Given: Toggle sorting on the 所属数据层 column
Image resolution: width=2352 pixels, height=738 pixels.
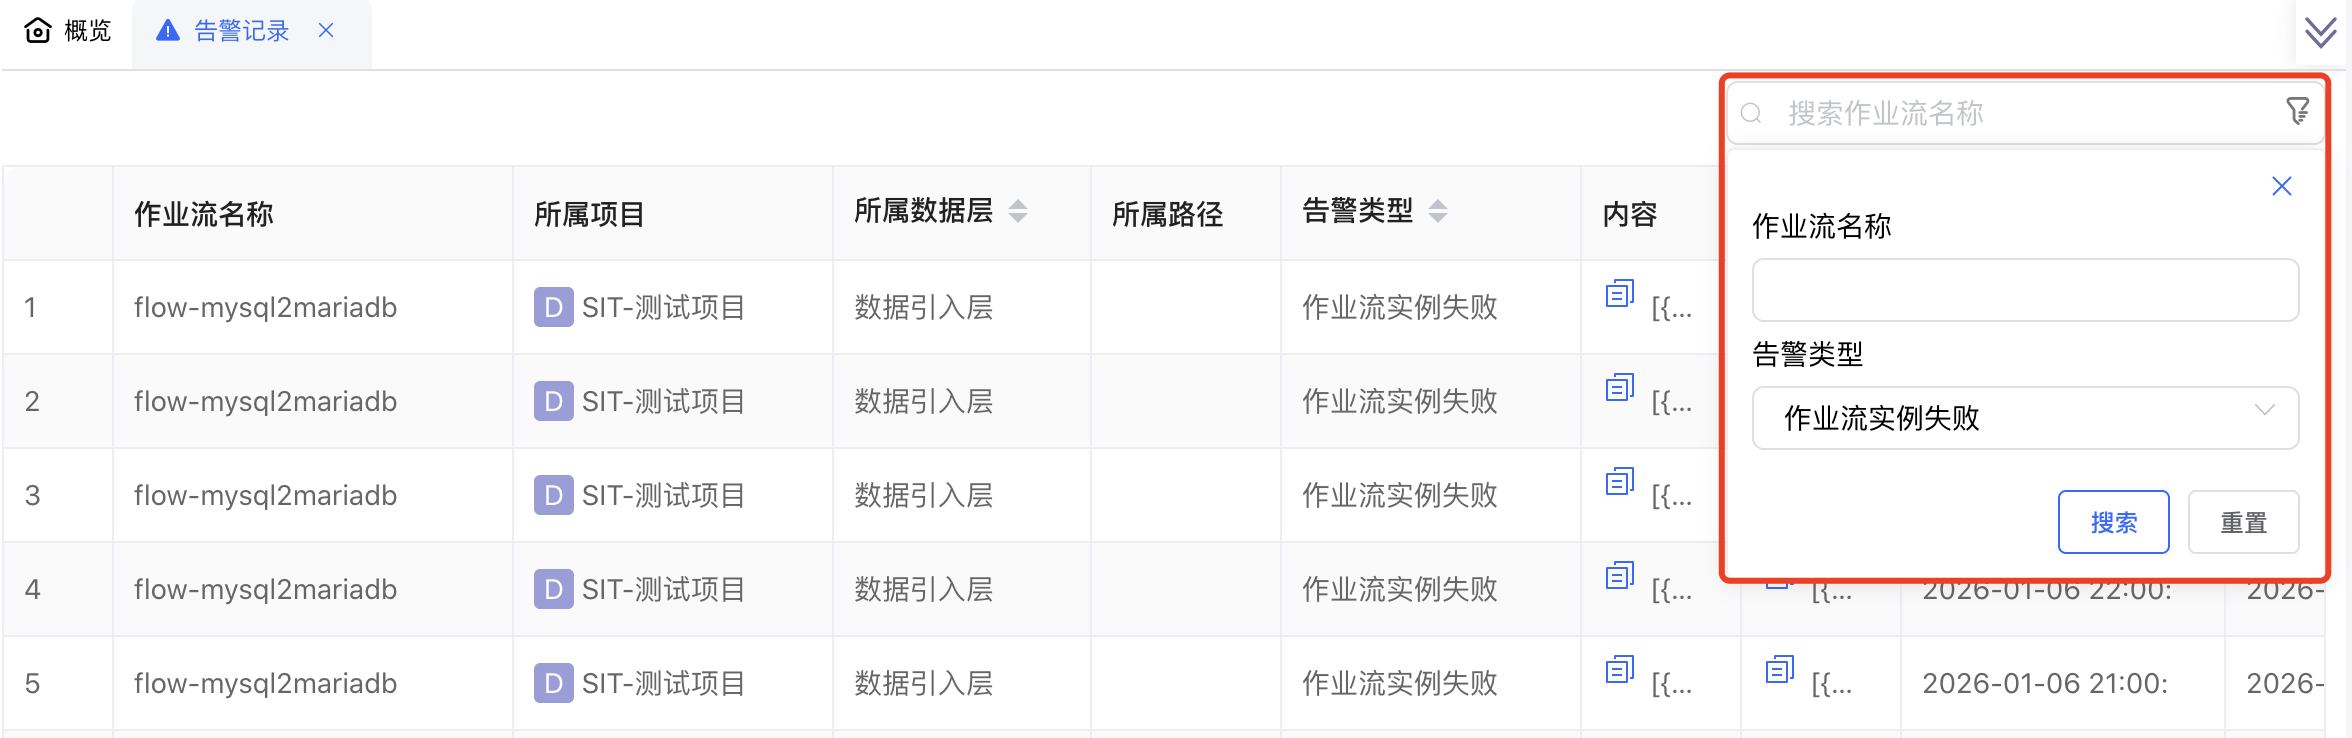Looking at the screenshot, I should (1018, 212).
